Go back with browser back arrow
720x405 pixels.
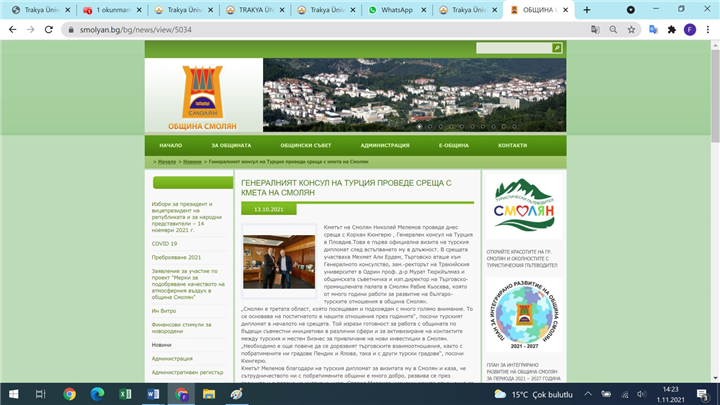pyautogui.click(x=12, y=29)
